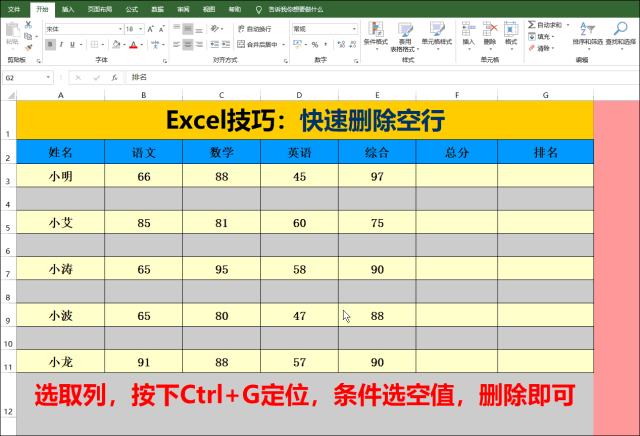Toggle middle vertical alignment
The image size is (640, 436).
(188, 29)
